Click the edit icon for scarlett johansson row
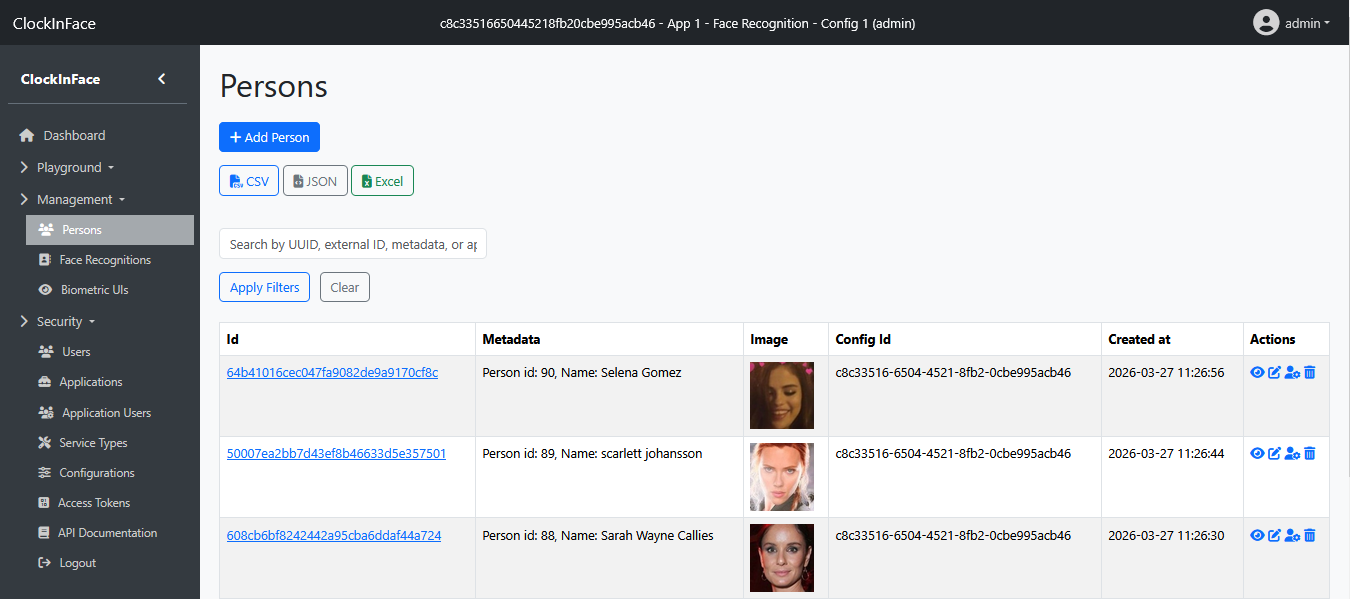This screenshot has height=599, width=1350. (x=1274, y=453)
